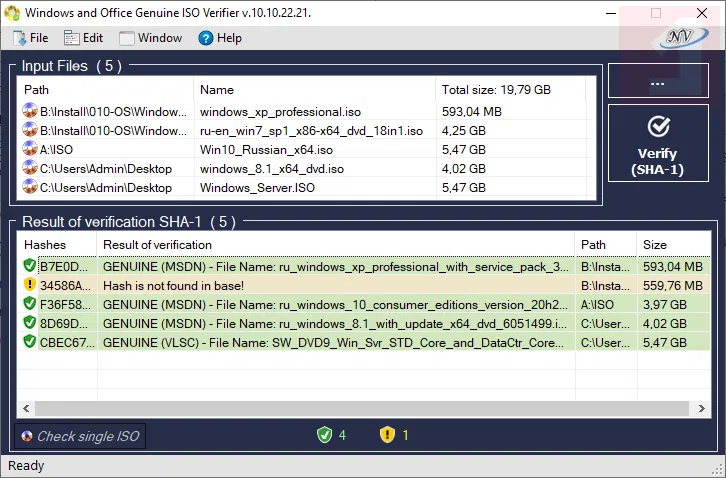Click the 593,04 MB size in input files
The width and height of the screenshot is (726, 478).
[471, 112]
